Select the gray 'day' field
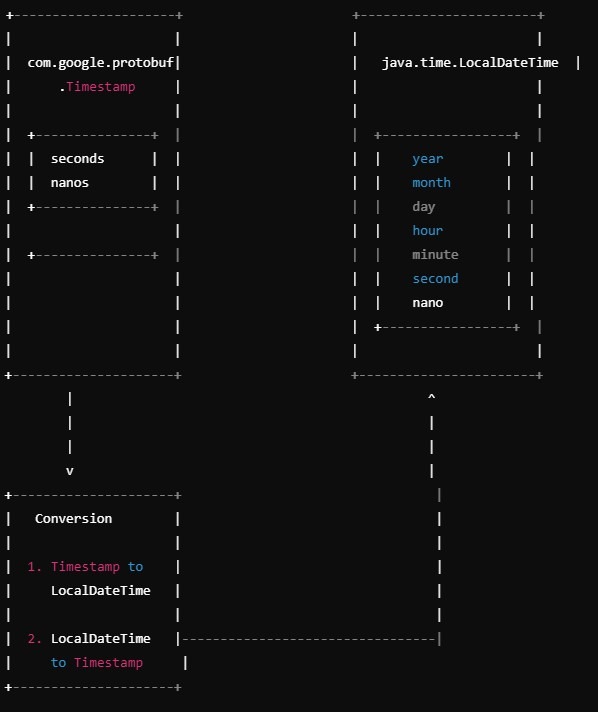Image resolution: width=598 pixels, height=712 pixels. tap(424, 207)
